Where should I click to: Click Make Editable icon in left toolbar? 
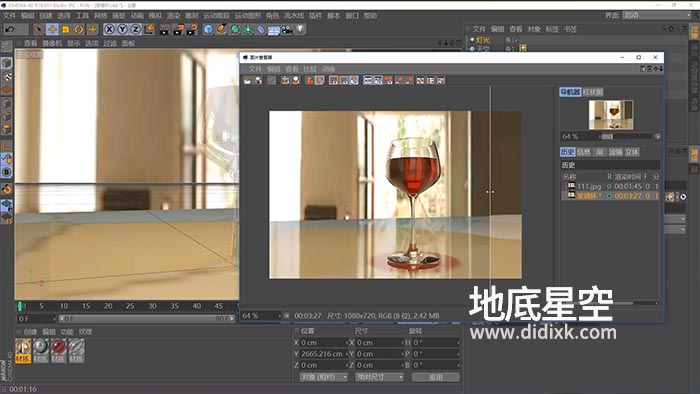point(7,46)
